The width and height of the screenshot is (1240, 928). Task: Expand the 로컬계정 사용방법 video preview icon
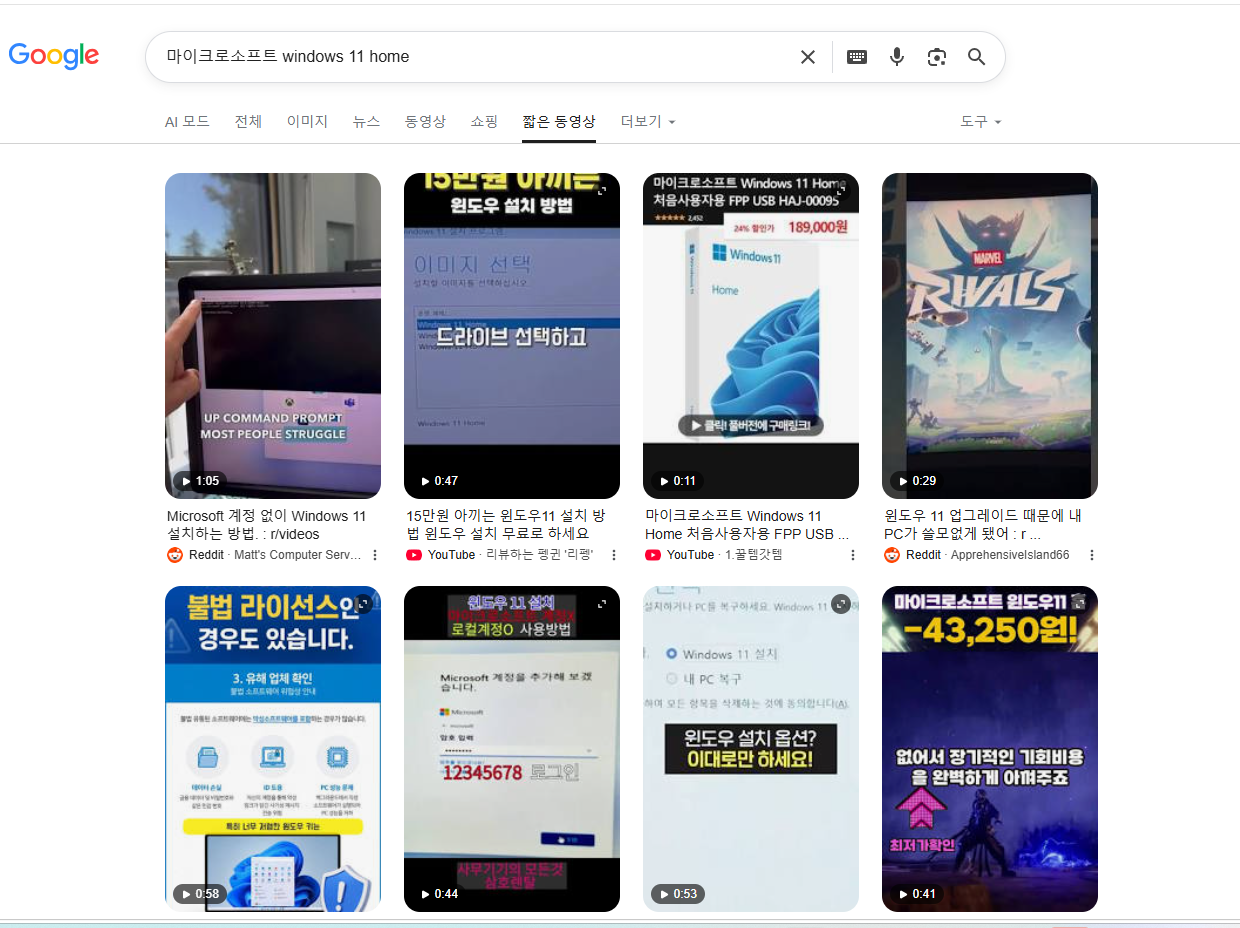602,604
